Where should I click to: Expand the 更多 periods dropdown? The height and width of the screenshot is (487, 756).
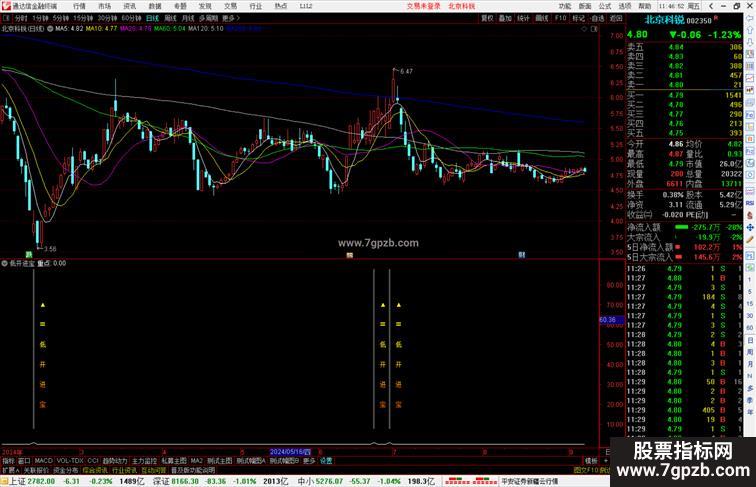(x=231, y=18)
